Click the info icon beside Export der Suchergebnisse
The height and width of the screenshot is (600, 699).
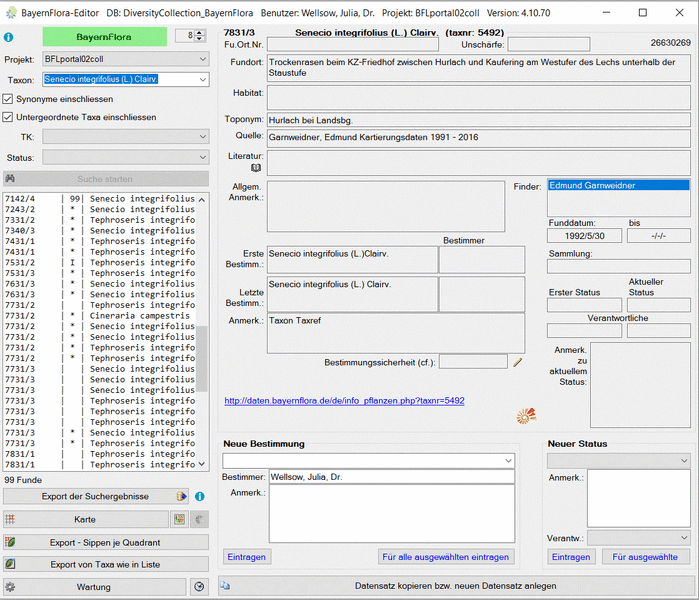[x=200, y=496]
